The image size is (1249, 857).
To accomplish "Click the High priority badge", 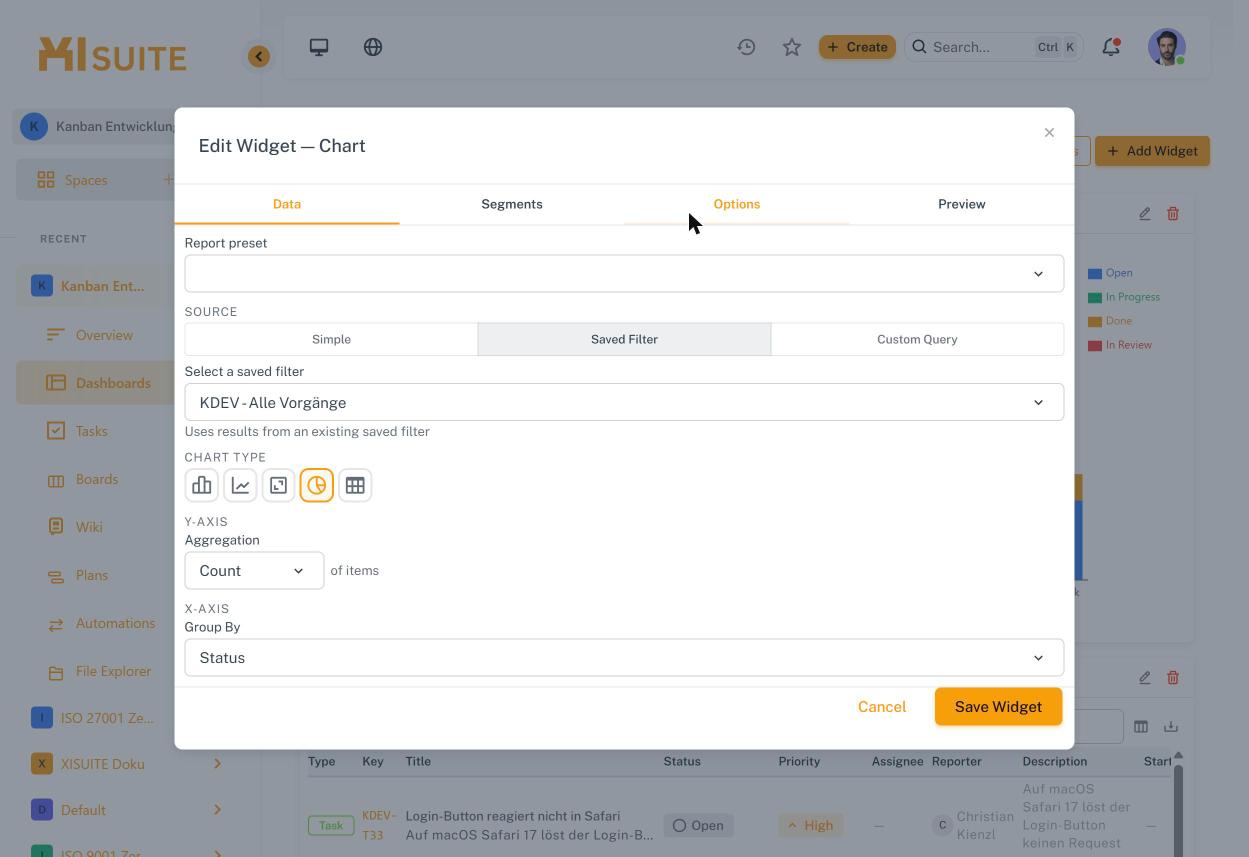I will (811, 825).
